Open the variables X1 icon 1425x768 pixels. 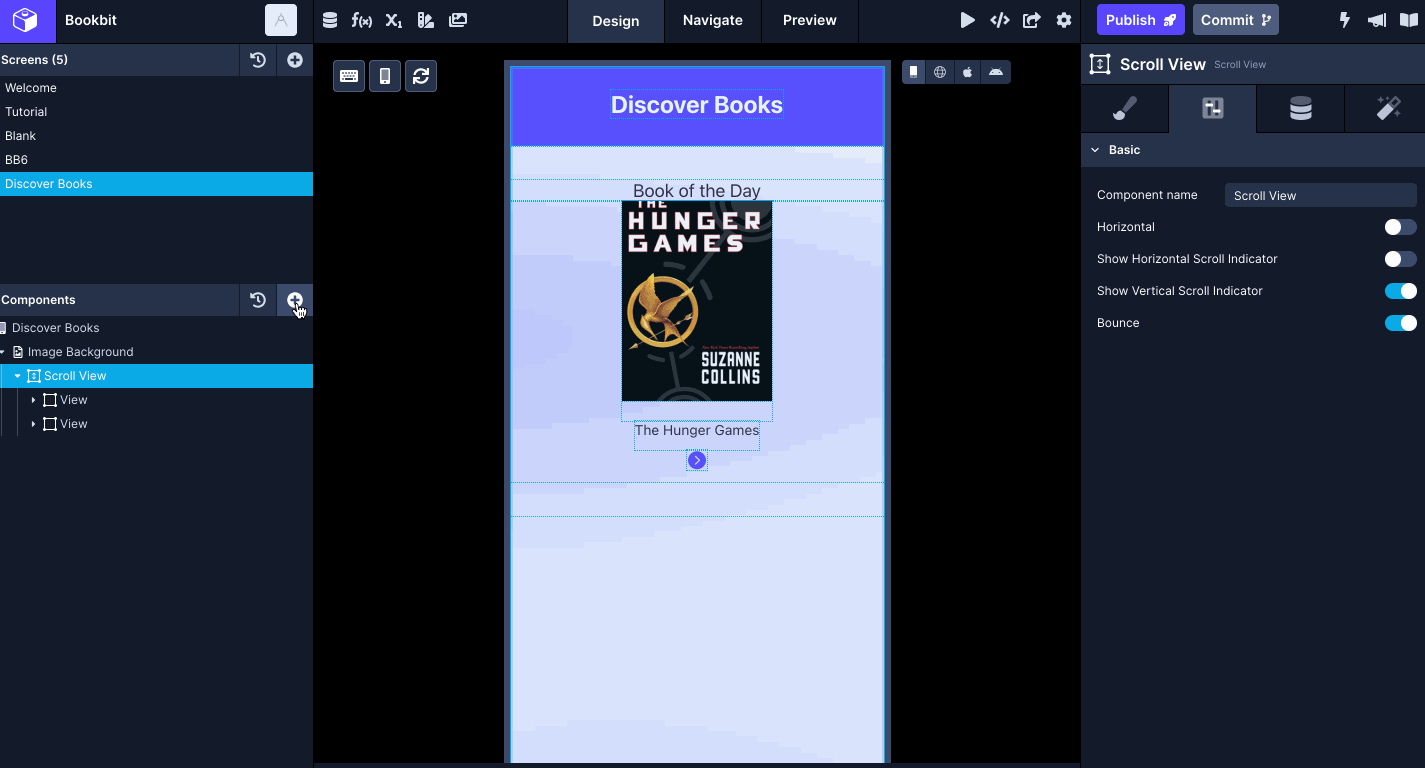[394, 20]
